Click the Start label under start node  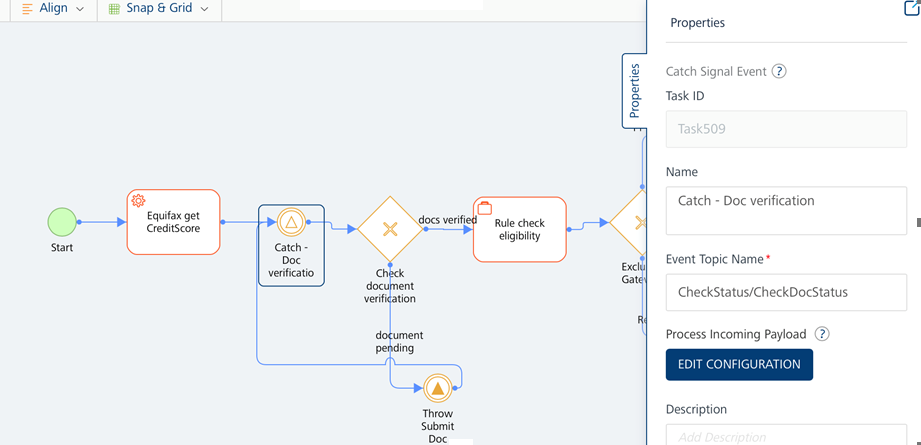(x=62, y=248)
